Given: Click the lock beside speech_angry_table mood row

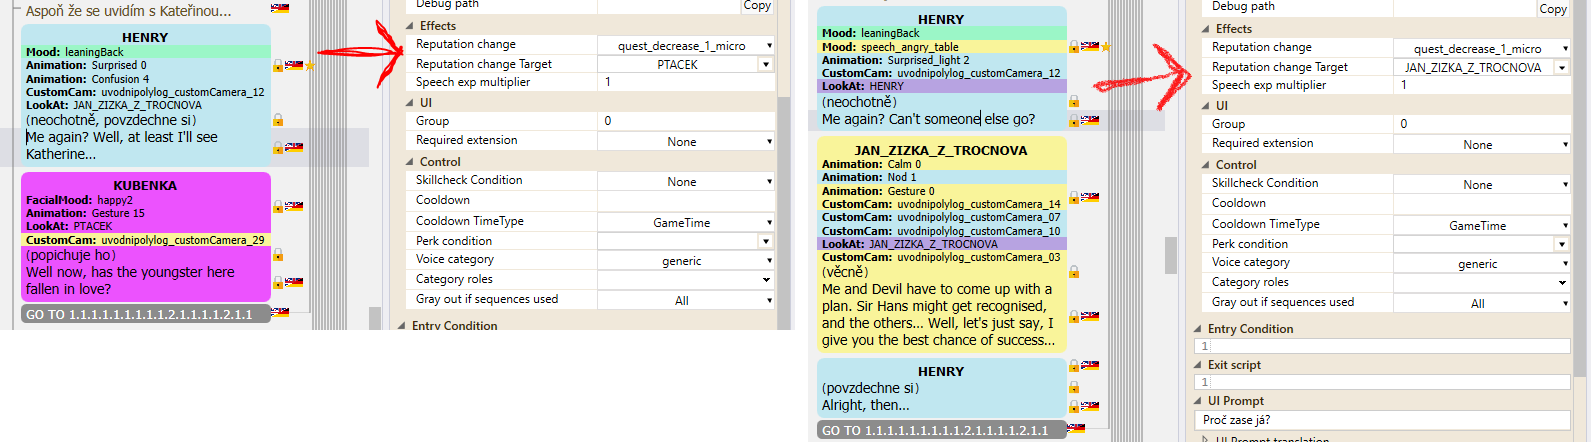Looking at the screenshot, I should click(x=1074, y=47).
